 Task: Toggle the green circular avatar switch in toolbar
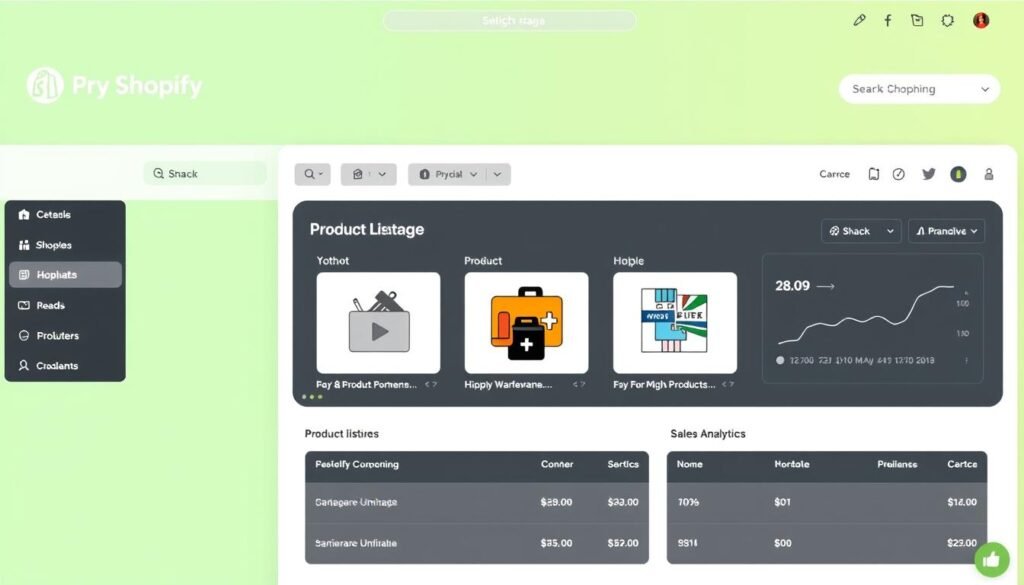pyautogui.click(x=958, y=174)
